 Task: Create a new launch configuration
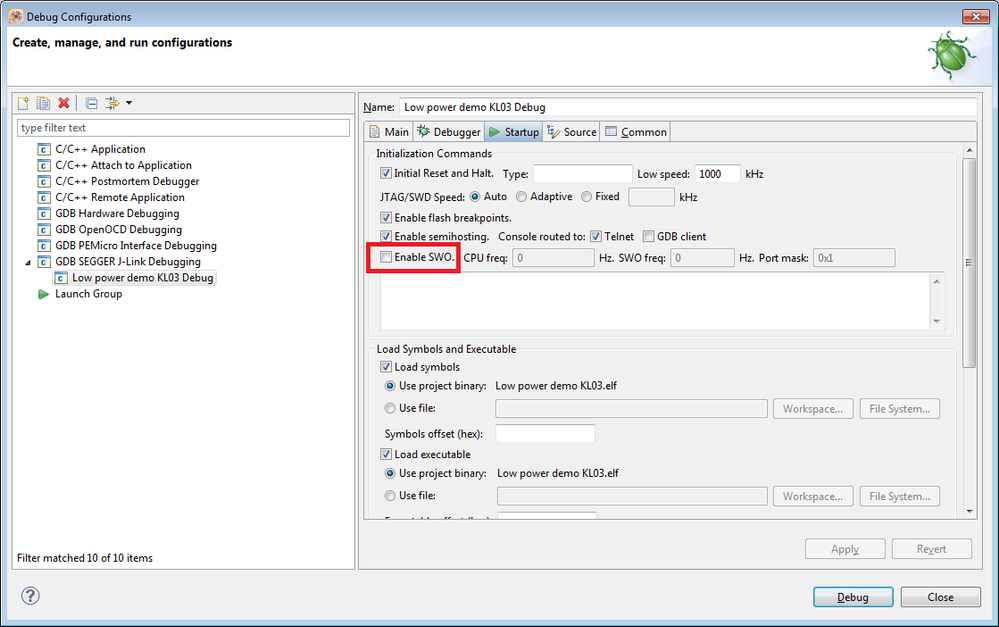click(x=23, y=103)
